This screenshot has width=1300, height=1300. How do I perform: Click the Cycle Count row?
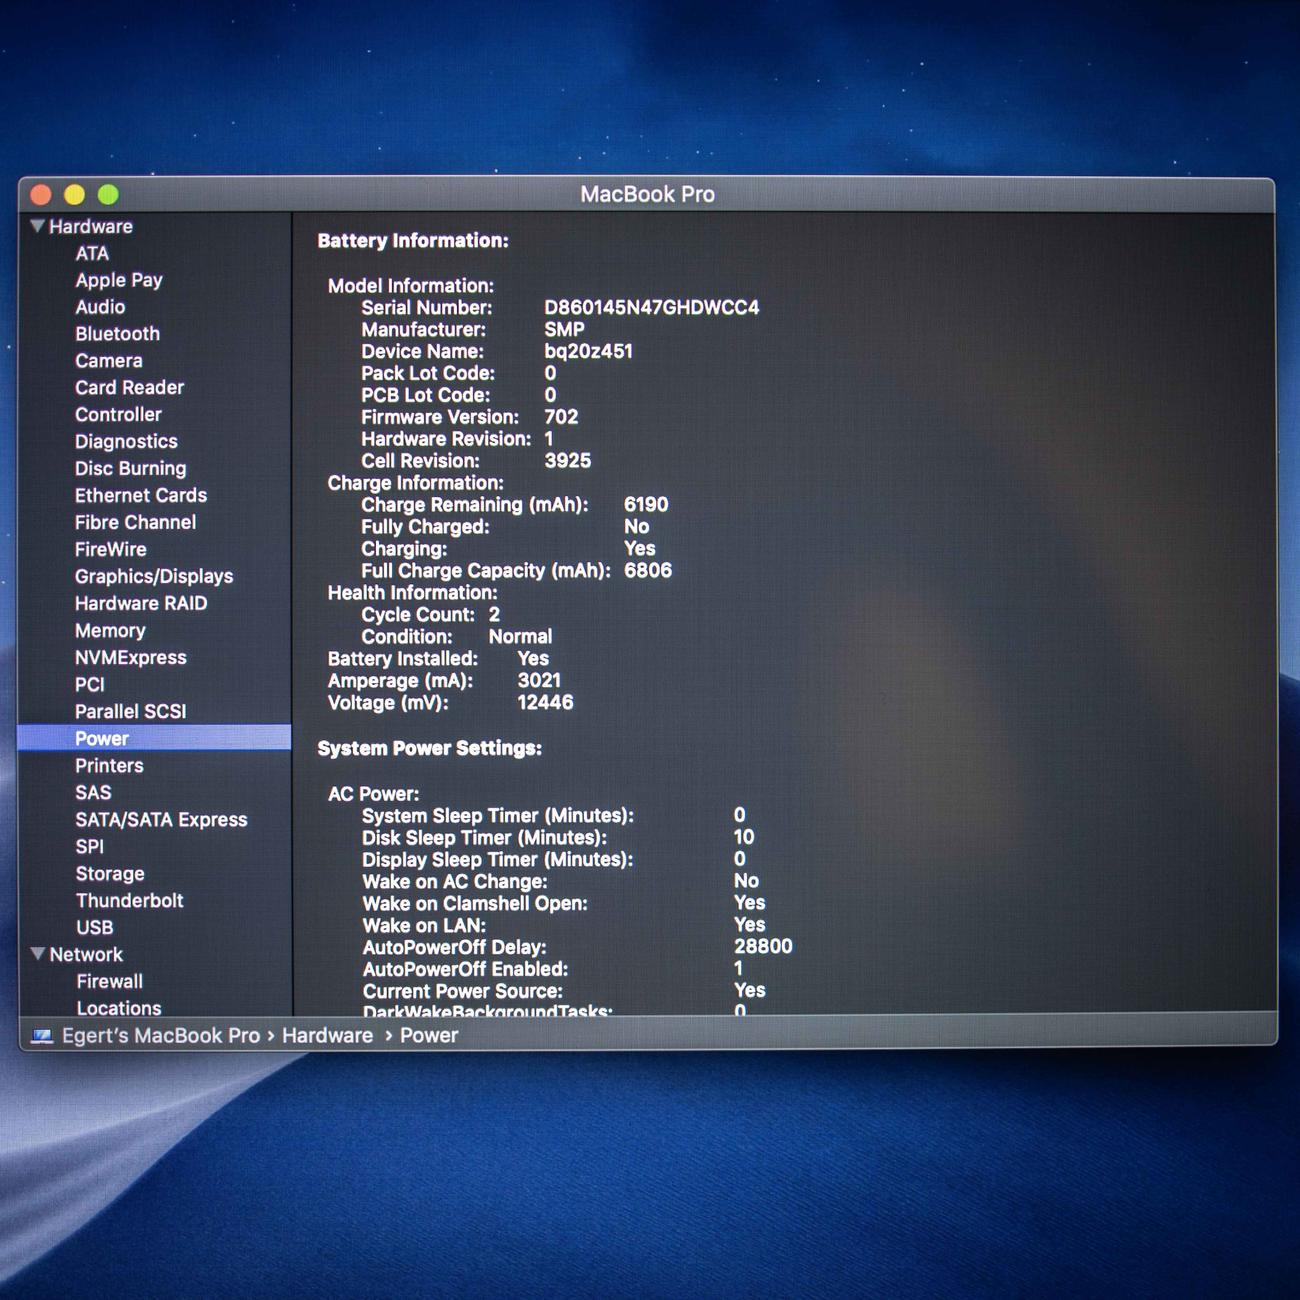click(x=430, y=615)
